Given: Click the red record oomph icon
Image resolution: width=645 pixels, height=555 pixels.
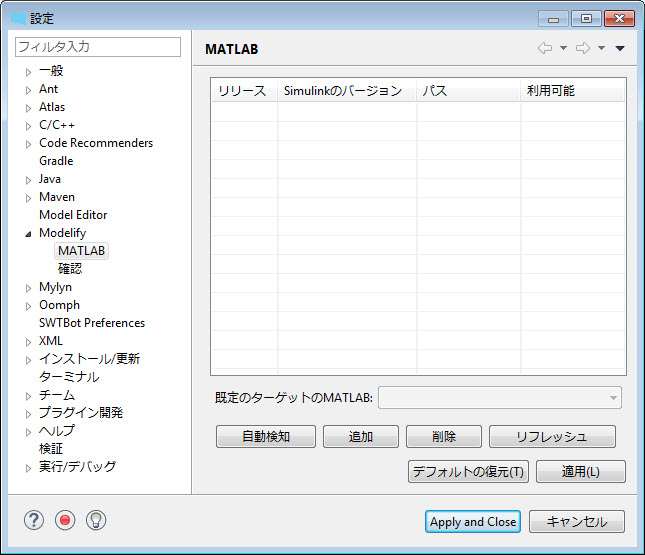Looking at the screenshot, I should tap(65, 520).
